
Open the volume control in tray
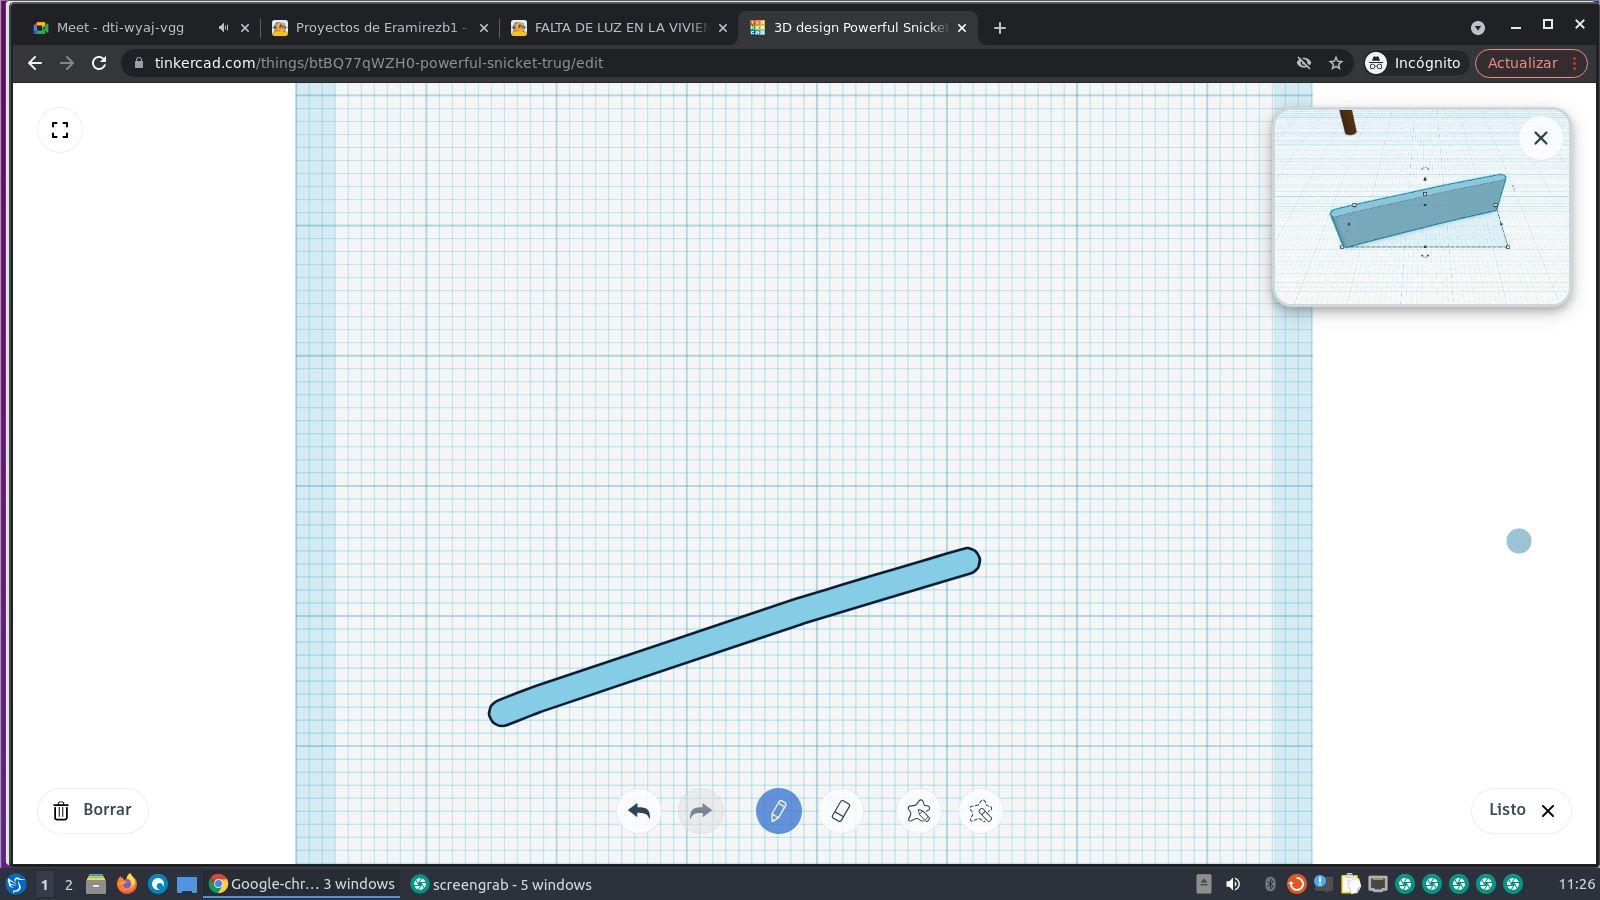[1233, 884]
